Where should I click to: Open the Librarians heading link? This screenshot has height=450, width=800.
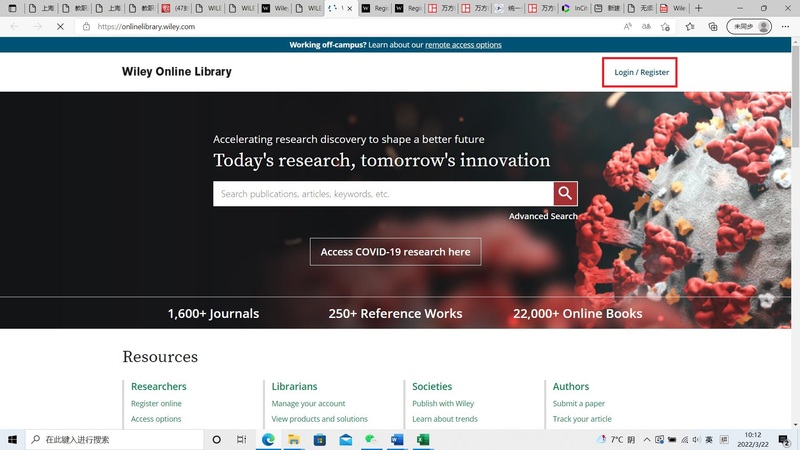[x=294, y=386]
